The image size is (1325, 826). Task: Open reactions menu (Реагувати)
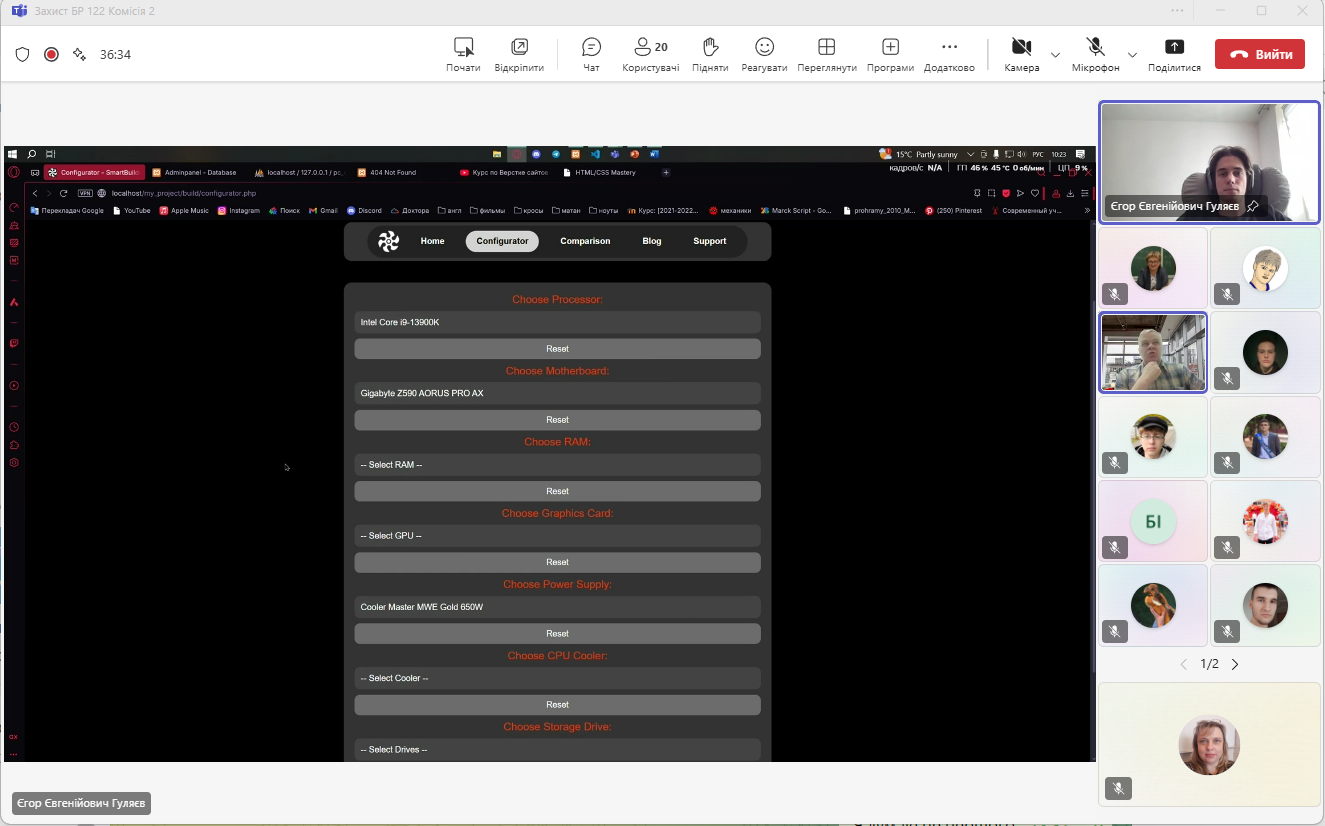[764, 54]
